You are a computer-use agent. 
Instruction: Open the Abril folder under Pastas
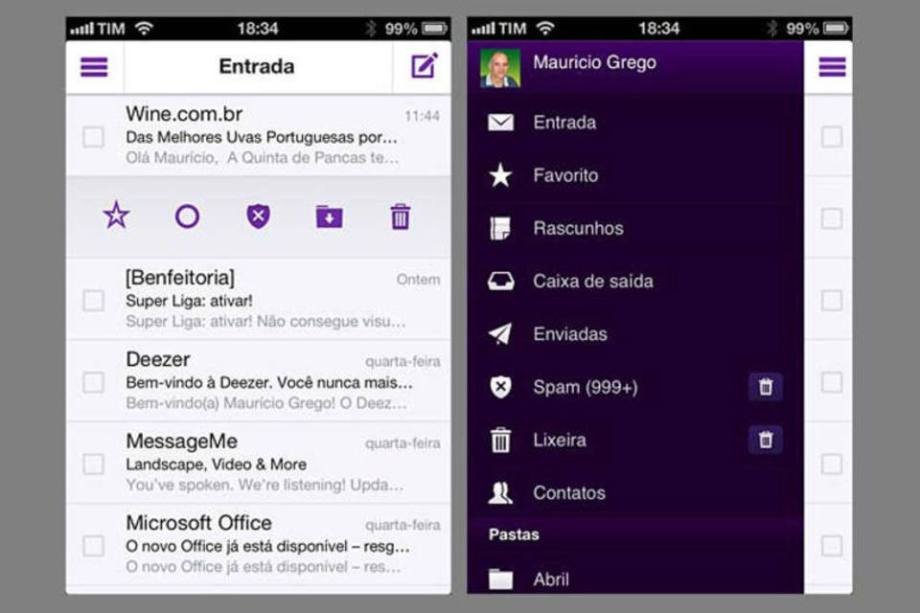(x=551, y=579)
